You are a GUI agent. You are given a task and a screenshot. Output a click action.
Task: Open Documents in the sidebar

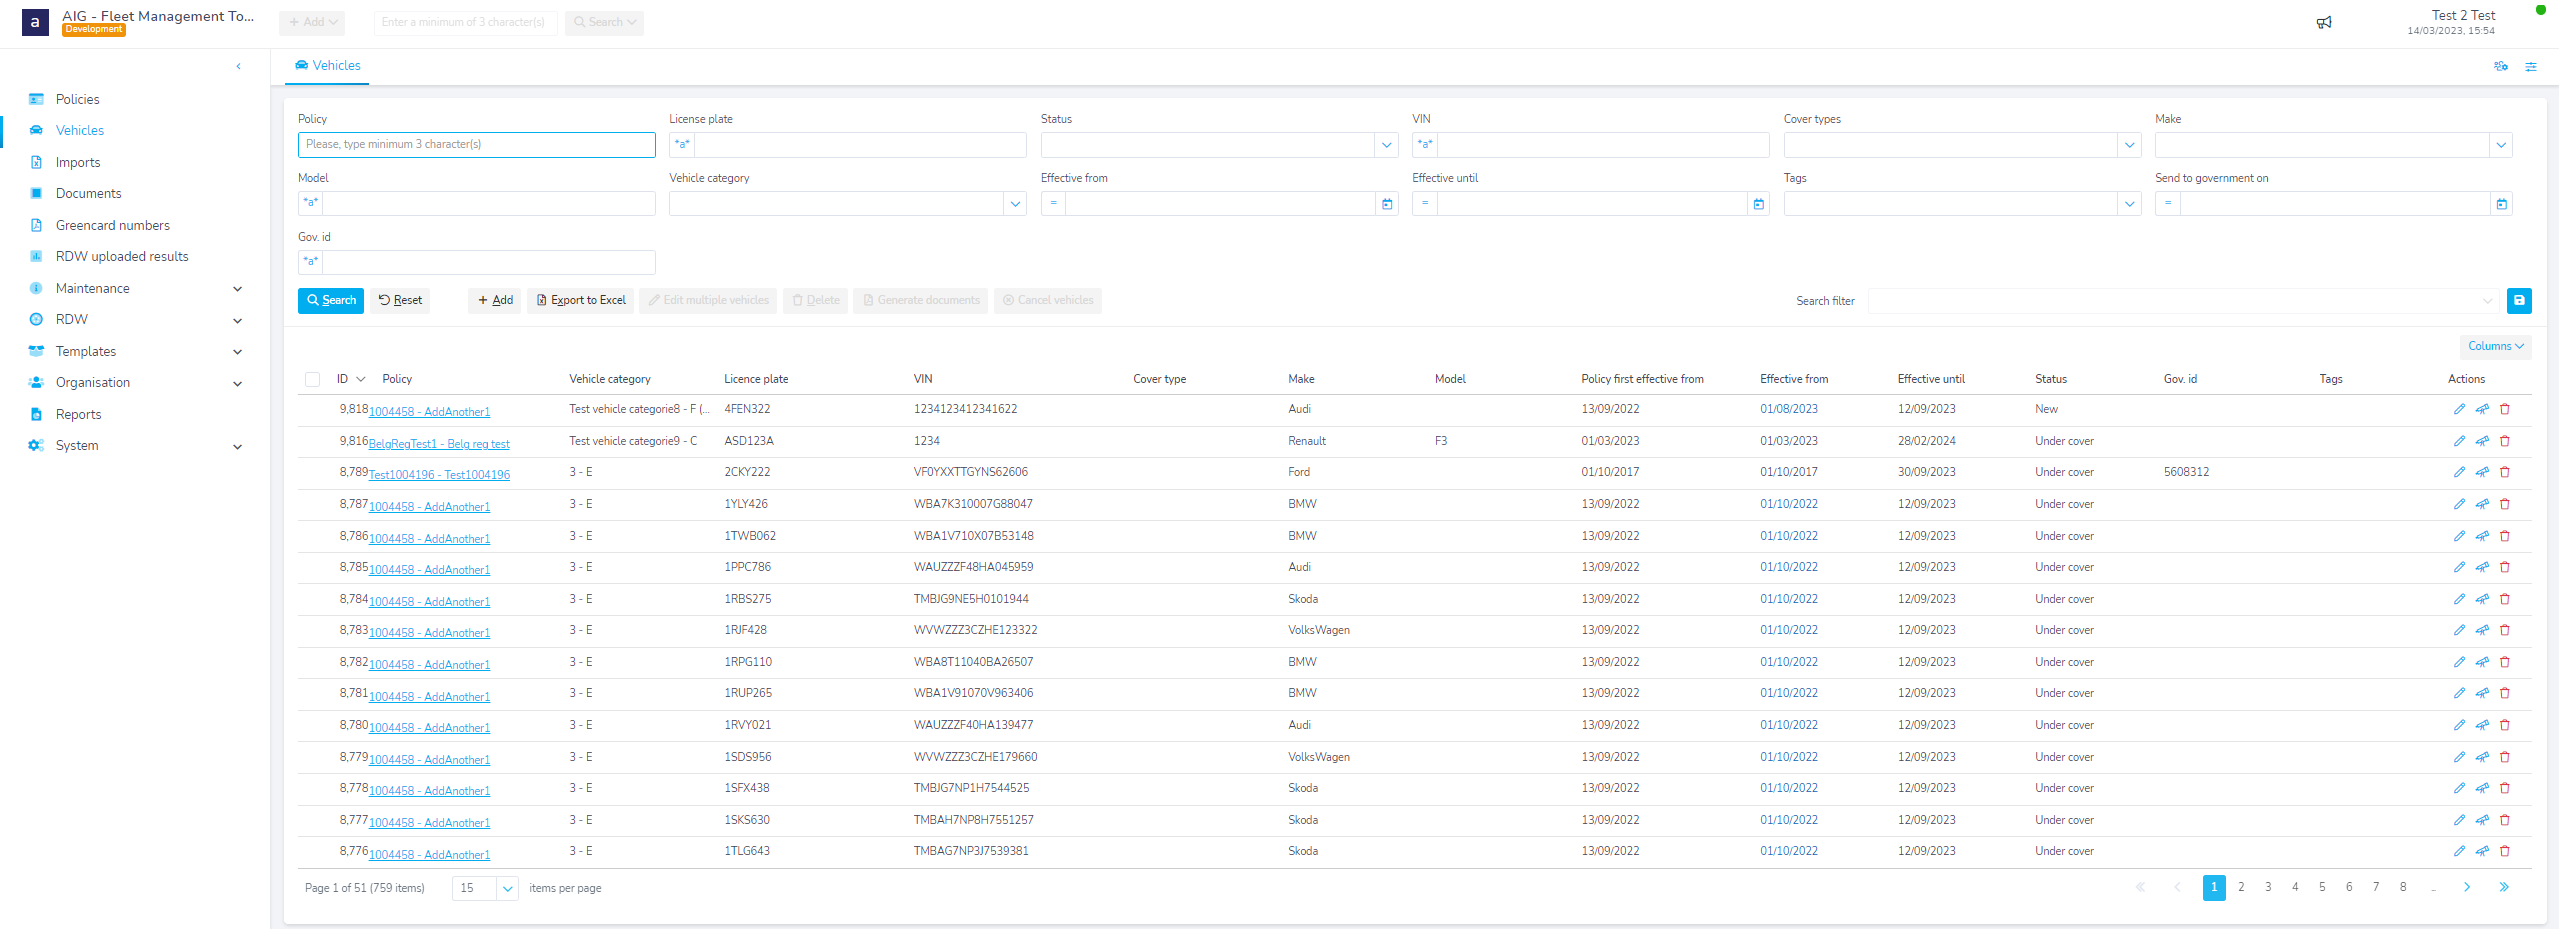click(x=89, y=194)
